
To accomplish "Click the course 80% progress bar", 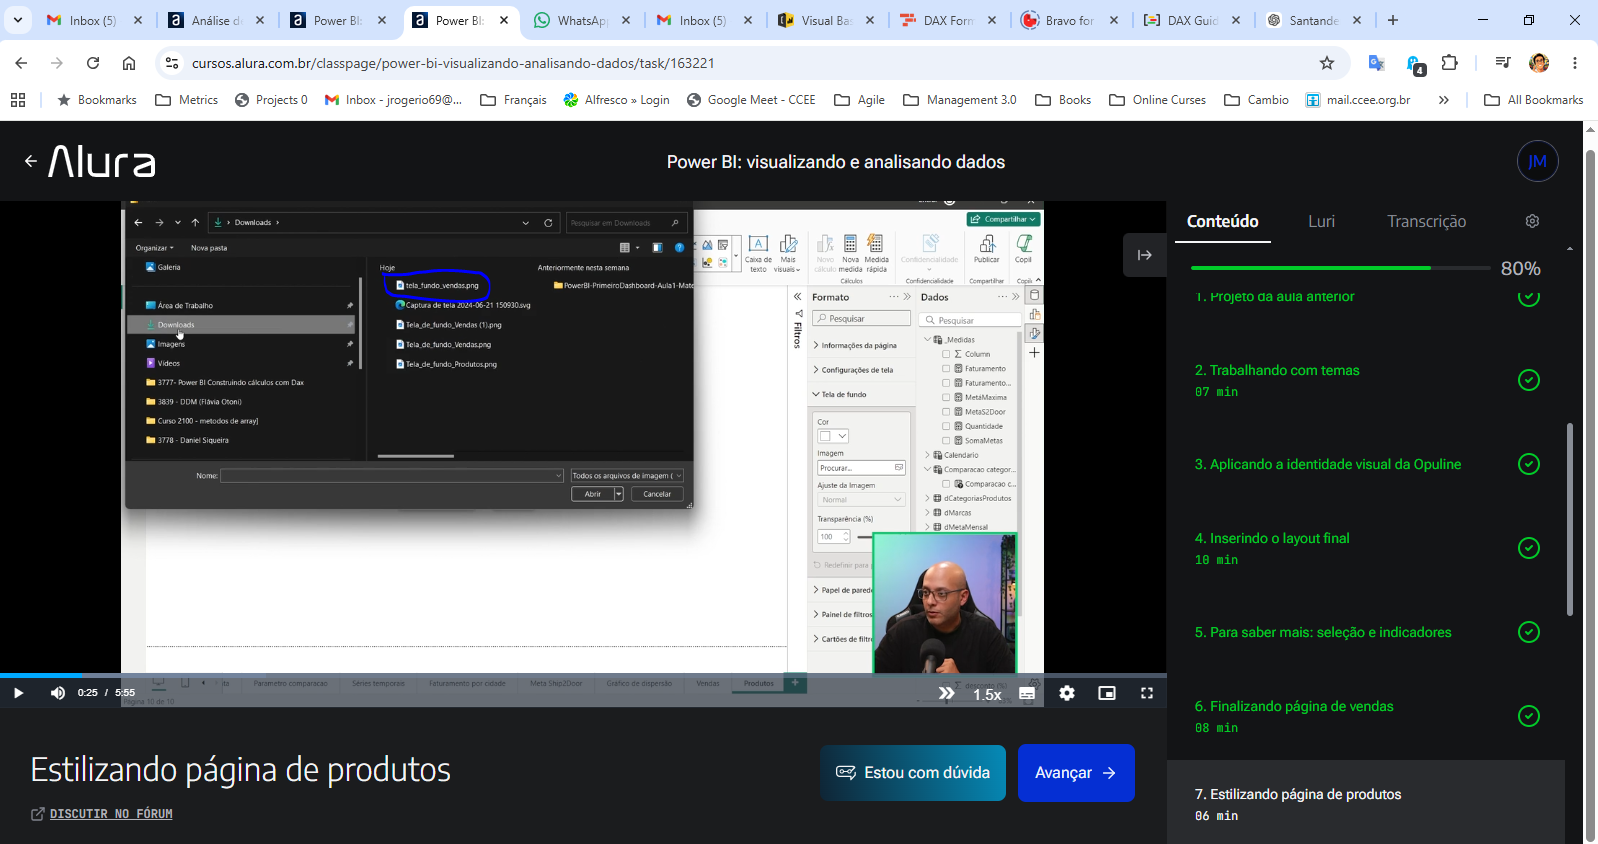I will pyautogui.click(x=1339, y=268).
